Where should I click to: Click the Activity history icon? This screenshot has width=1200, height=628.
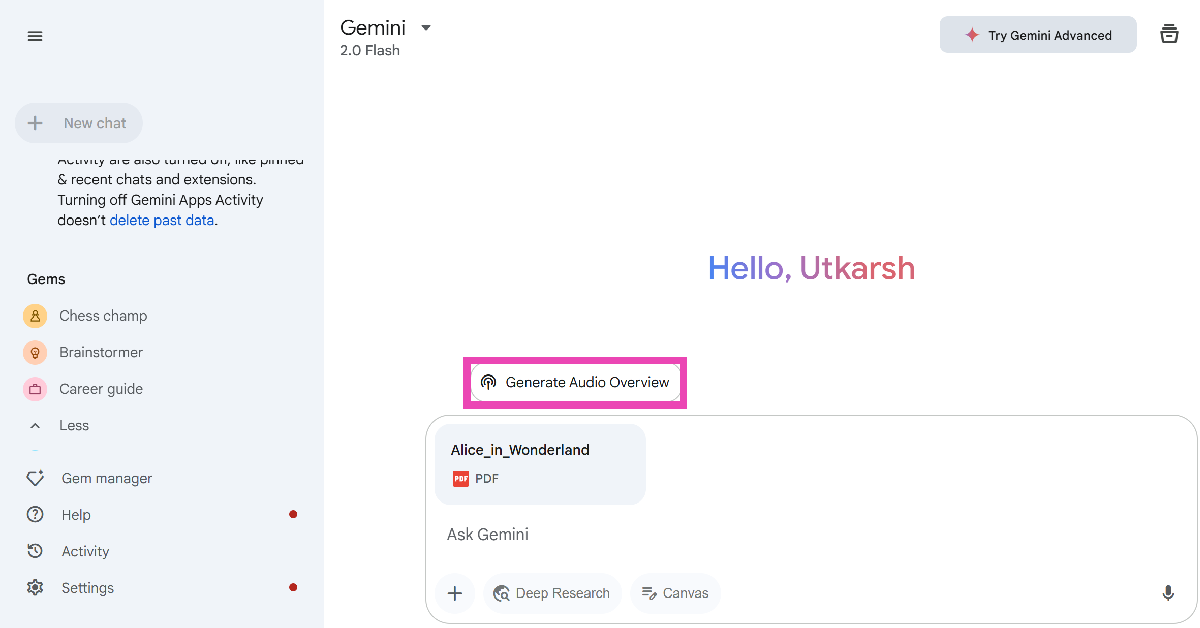(x=35, y=551)
